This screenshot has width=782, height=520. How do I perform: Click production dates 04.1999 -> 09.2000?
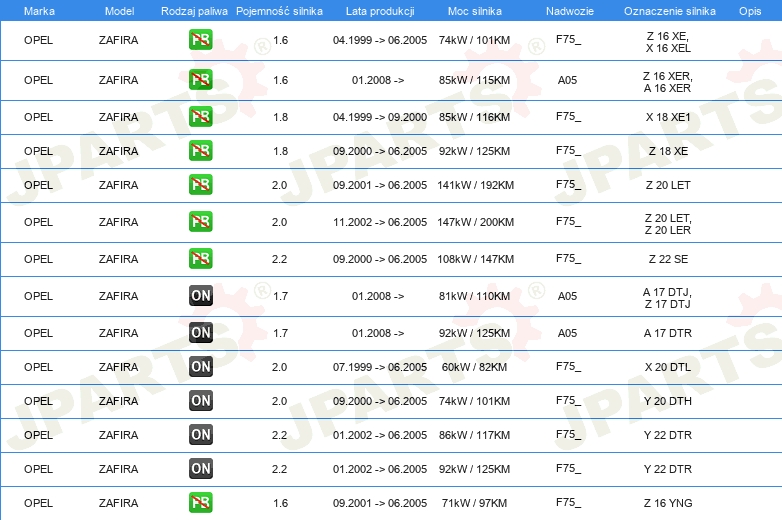pos(380,117)
